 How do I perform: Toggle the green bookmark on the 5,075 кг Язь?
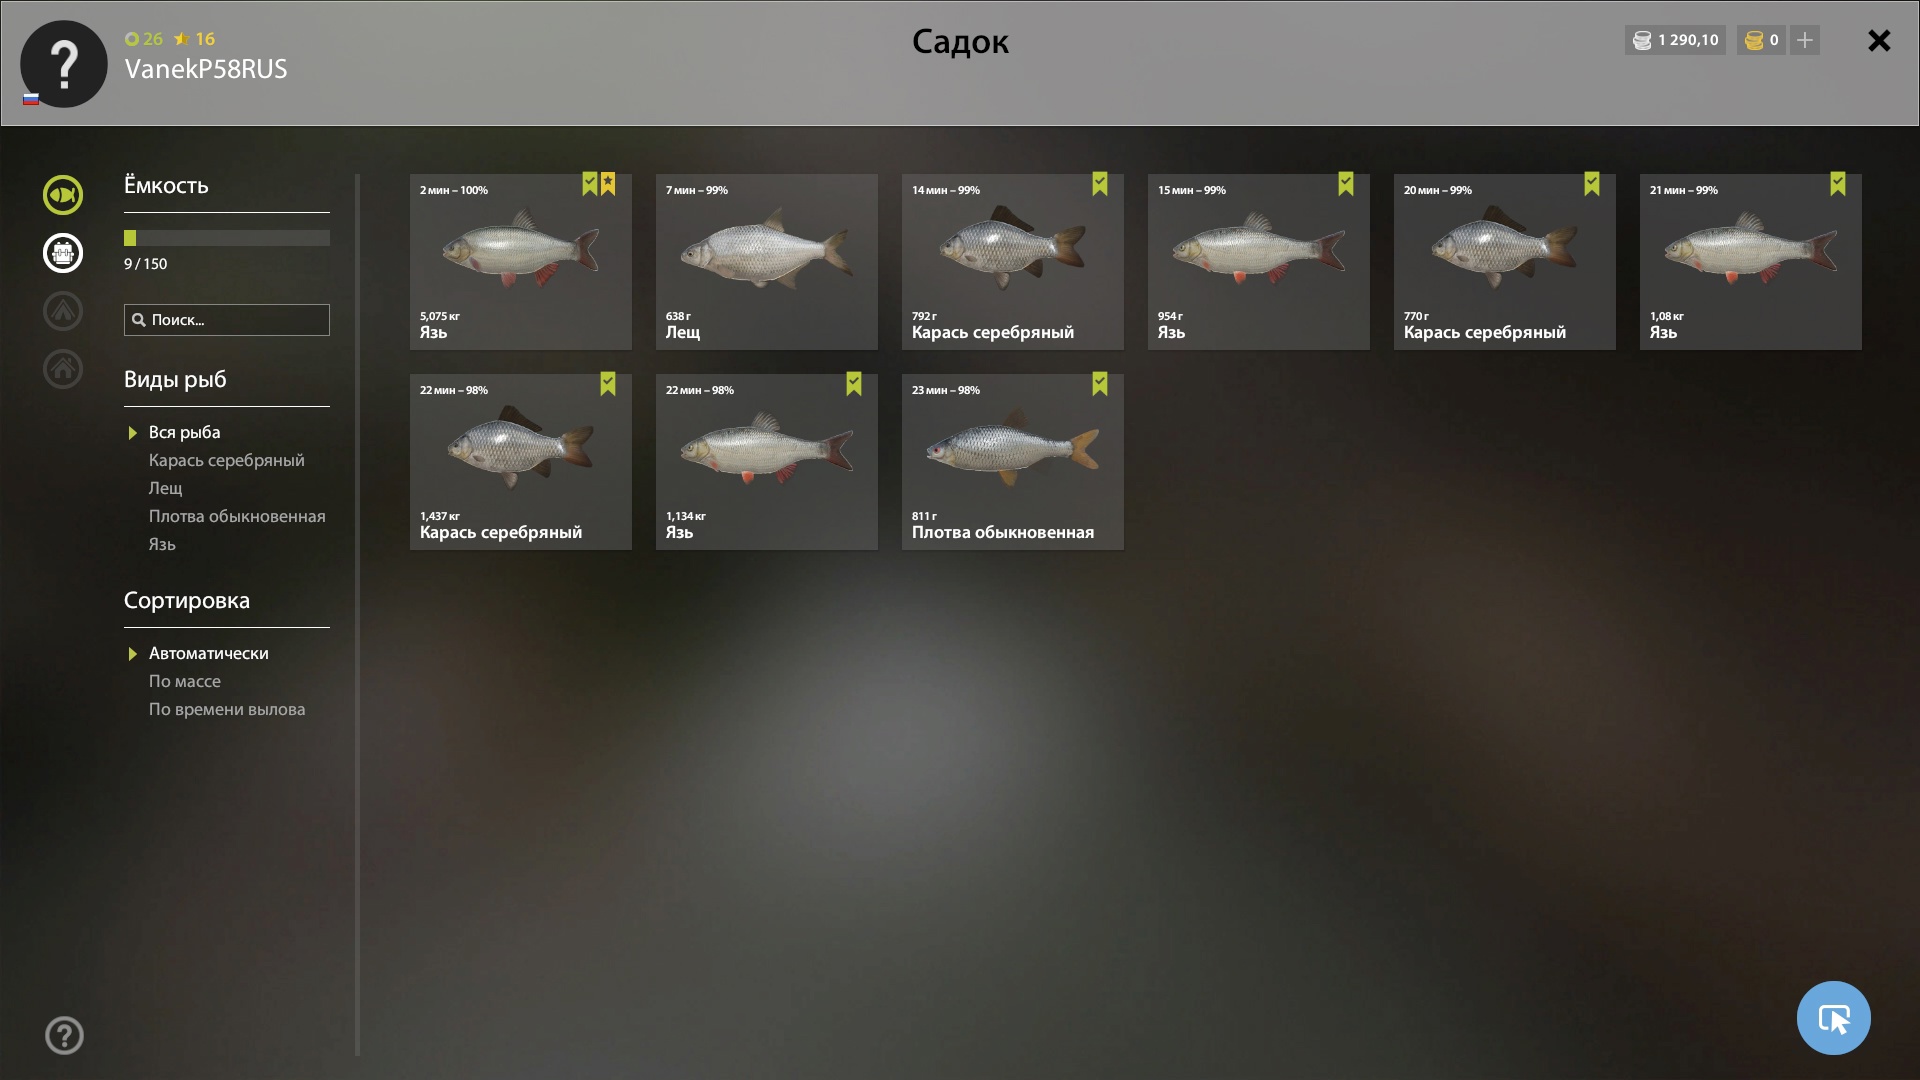click(x=590, y=184)
